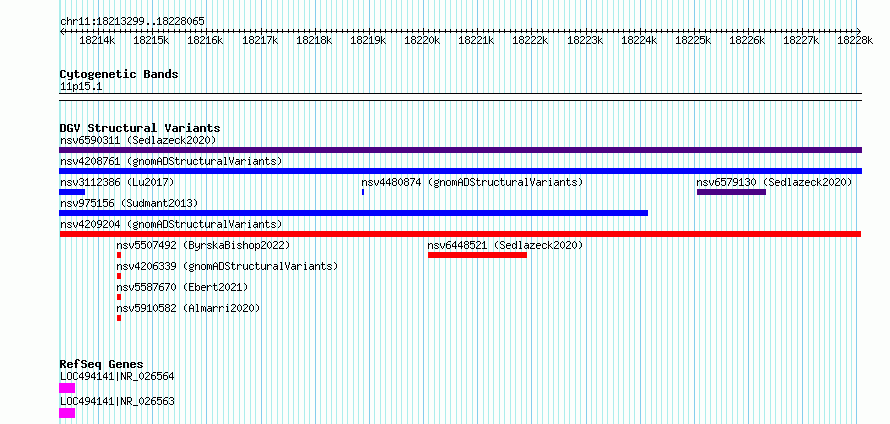Click the purple nsv6579130 variant bar
This screenshot has height=424, width=890.
pyautogui.click(x=731, y=192)
